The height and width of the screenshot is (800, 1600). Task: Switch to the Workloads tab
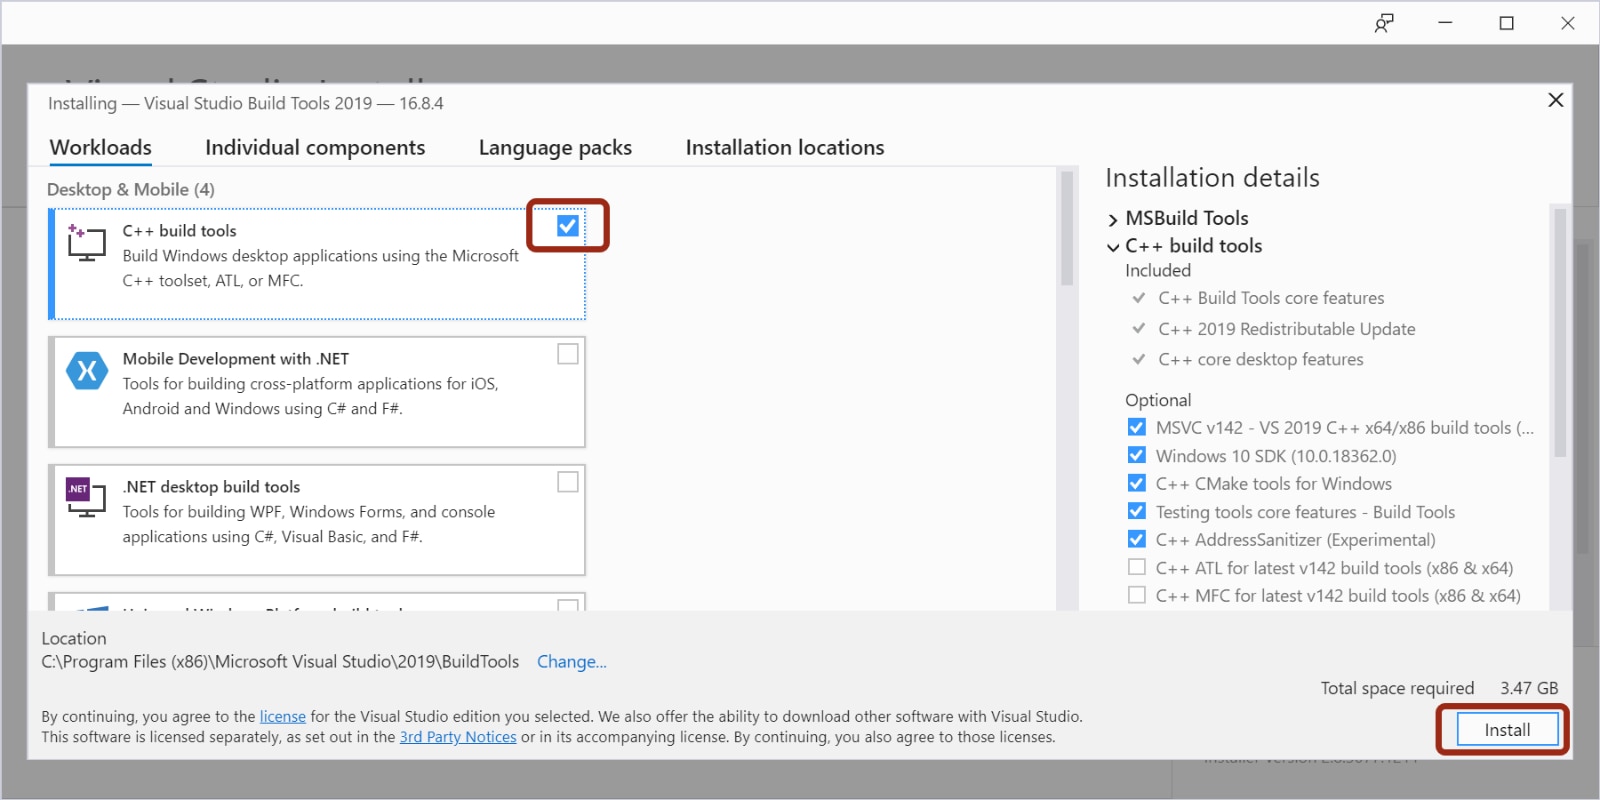coord(101,148)
